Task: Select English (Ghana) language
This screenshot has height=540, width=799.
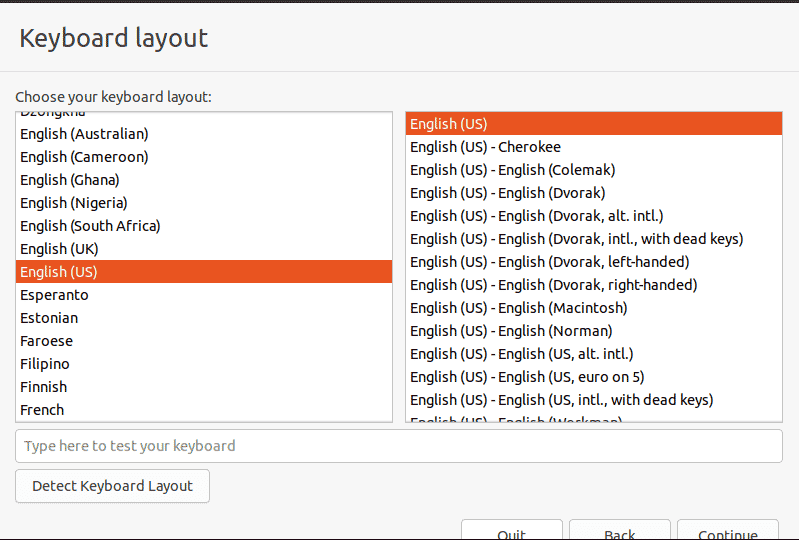Action: [204, 180]
